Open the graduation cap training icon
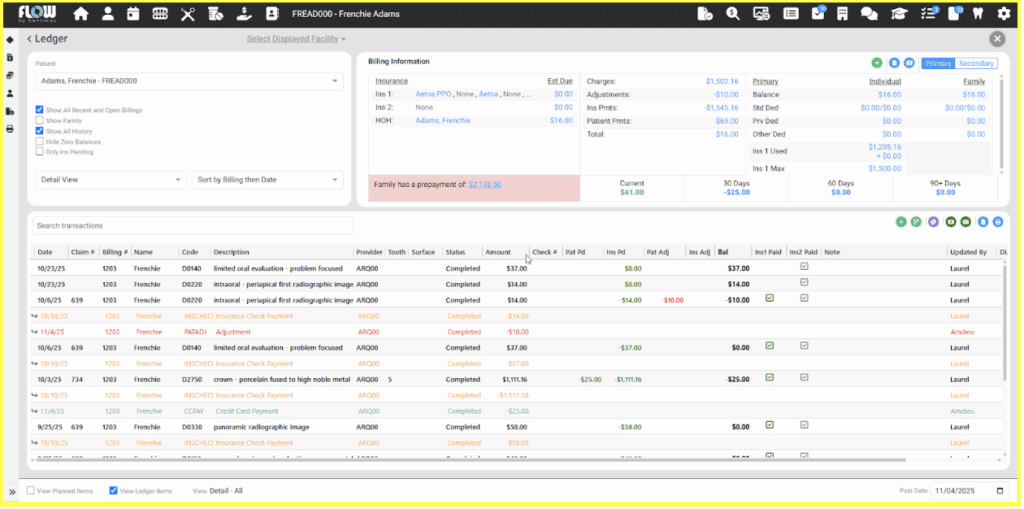The height and width of the screenshot is (509, 1024). [897, 14]
